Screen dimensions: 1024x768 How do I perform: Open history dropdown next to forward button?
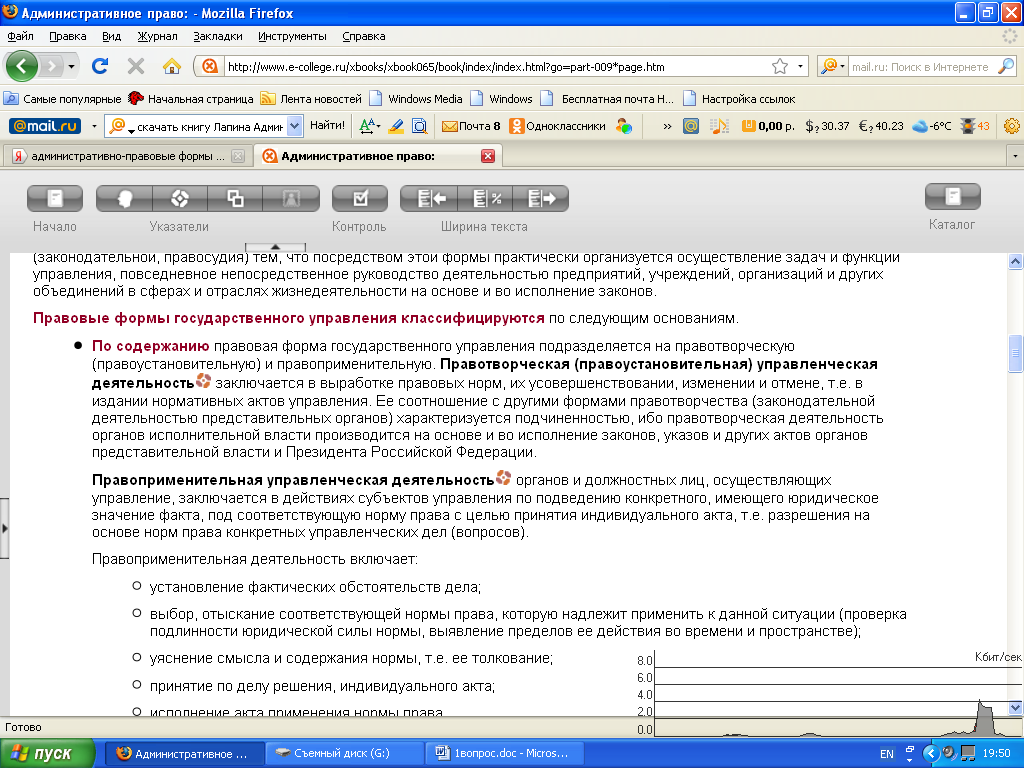[x=71, y=66]
